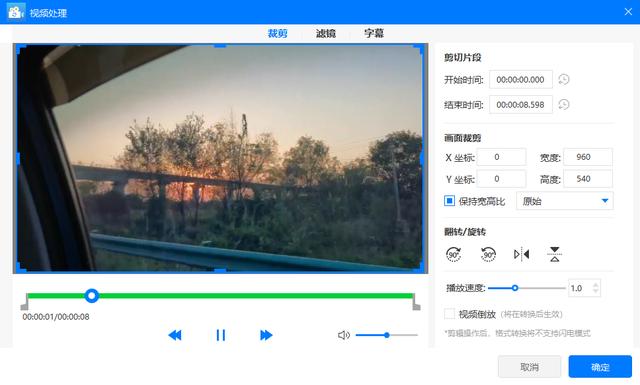Click the timeline playhead circle
Image resolution: width=640 pixels, height=385 pixels.
pyautogui.click(x=92, y=296)
